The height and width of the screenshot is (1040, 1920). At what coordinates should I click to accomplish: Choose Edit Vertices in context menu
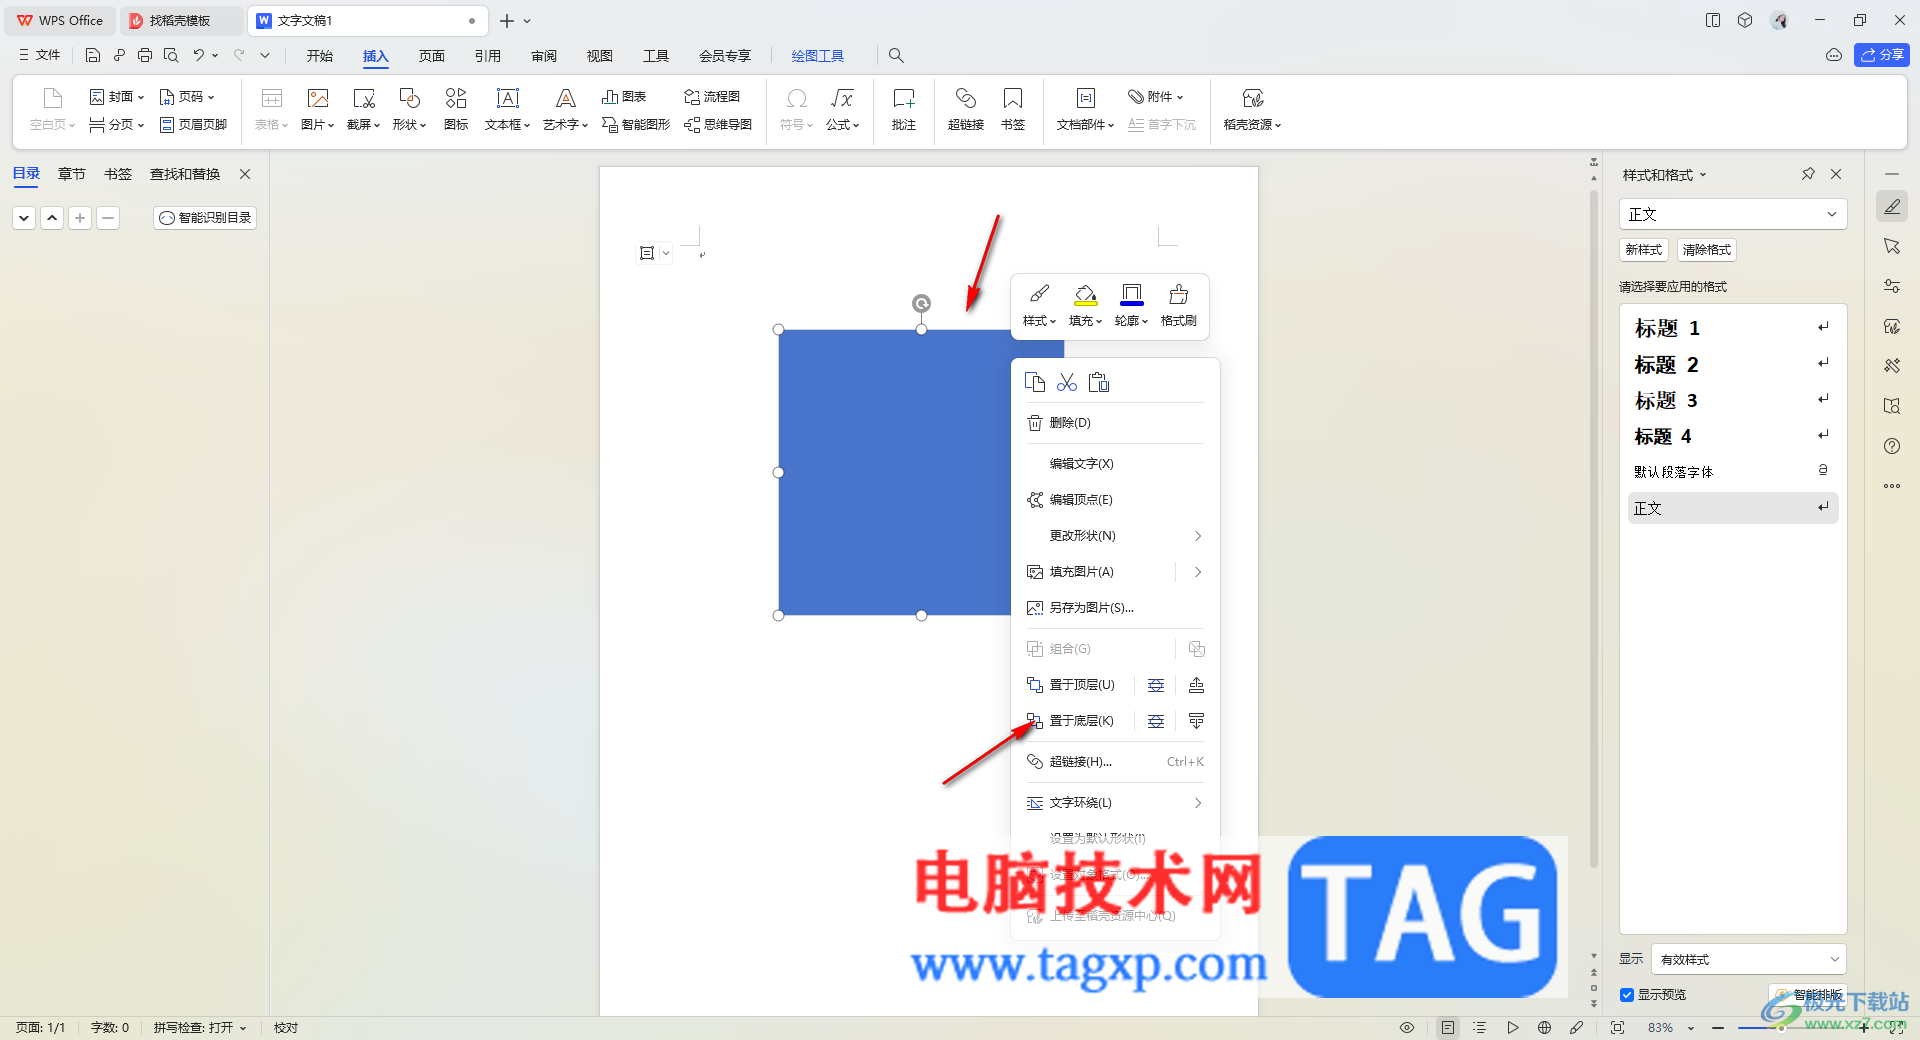click(1115, 500)
